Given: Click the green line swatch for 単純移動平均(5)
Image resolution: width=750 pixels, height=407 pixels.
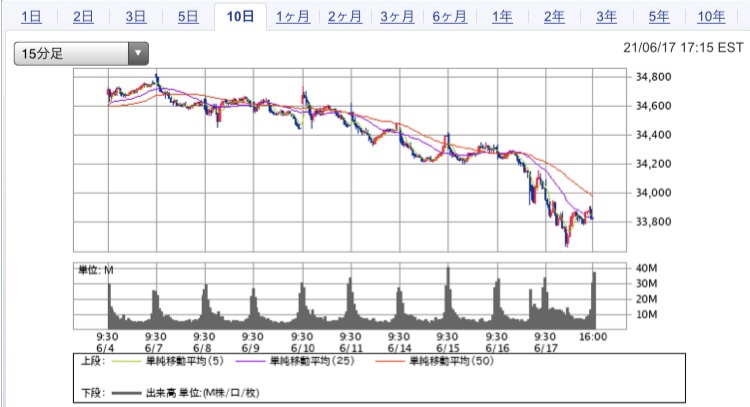Looking at the screenshot, I should point(127,361).
